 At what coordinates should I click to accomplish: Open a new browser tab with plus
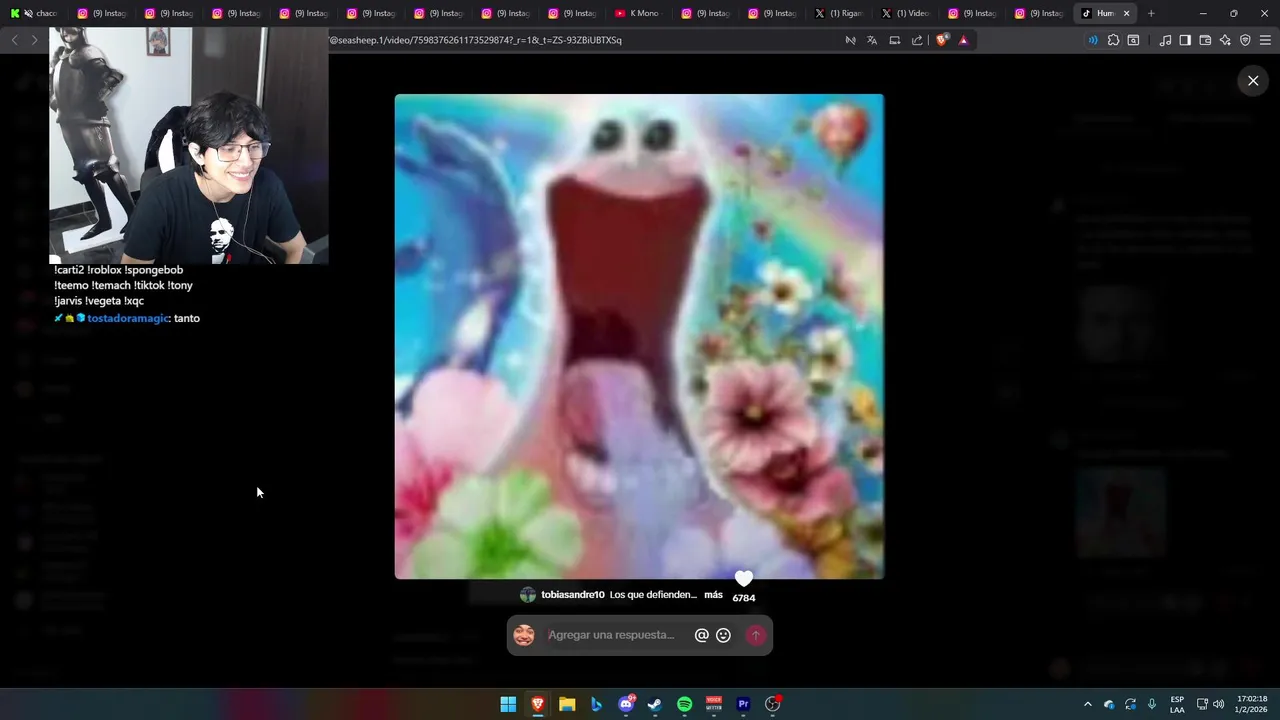1151,13
